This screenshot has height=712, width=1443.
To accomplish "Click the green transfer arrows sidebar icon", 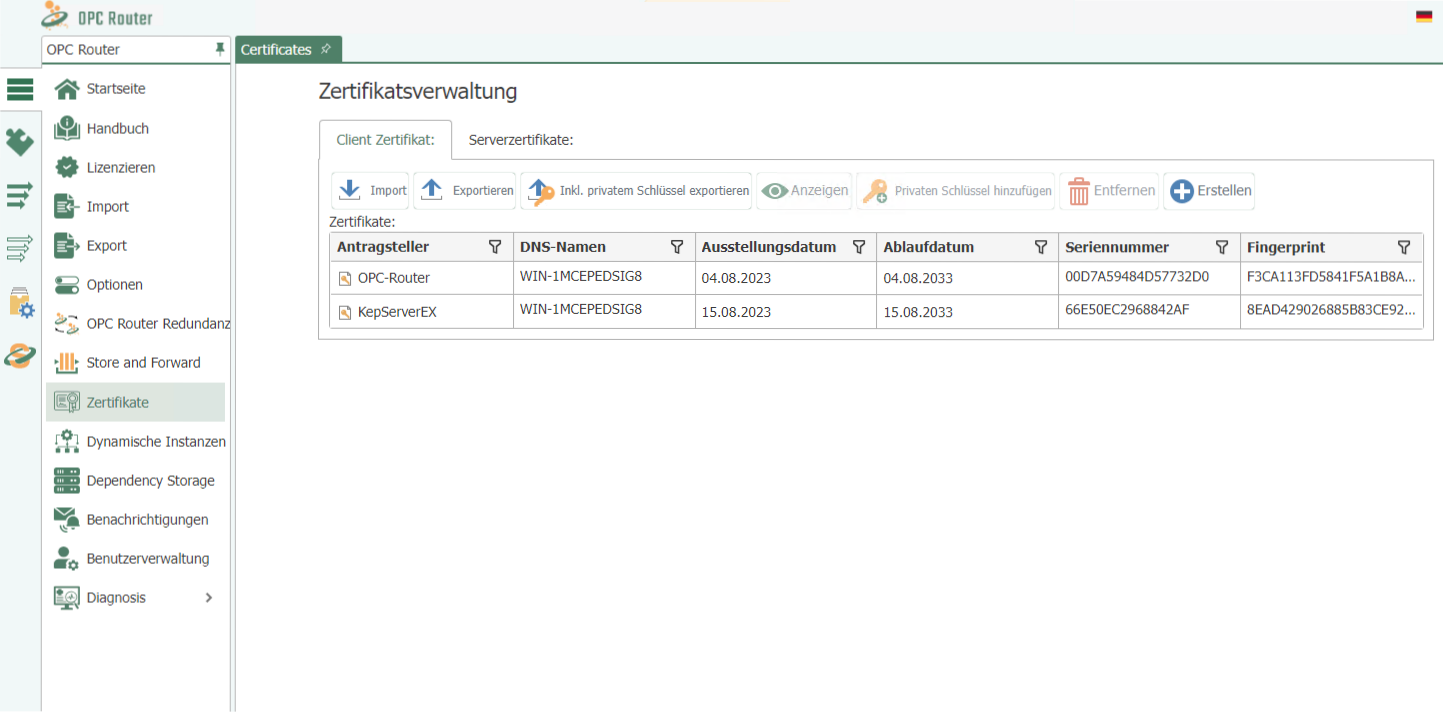I will pyautogui.click(x=20, y=196).
